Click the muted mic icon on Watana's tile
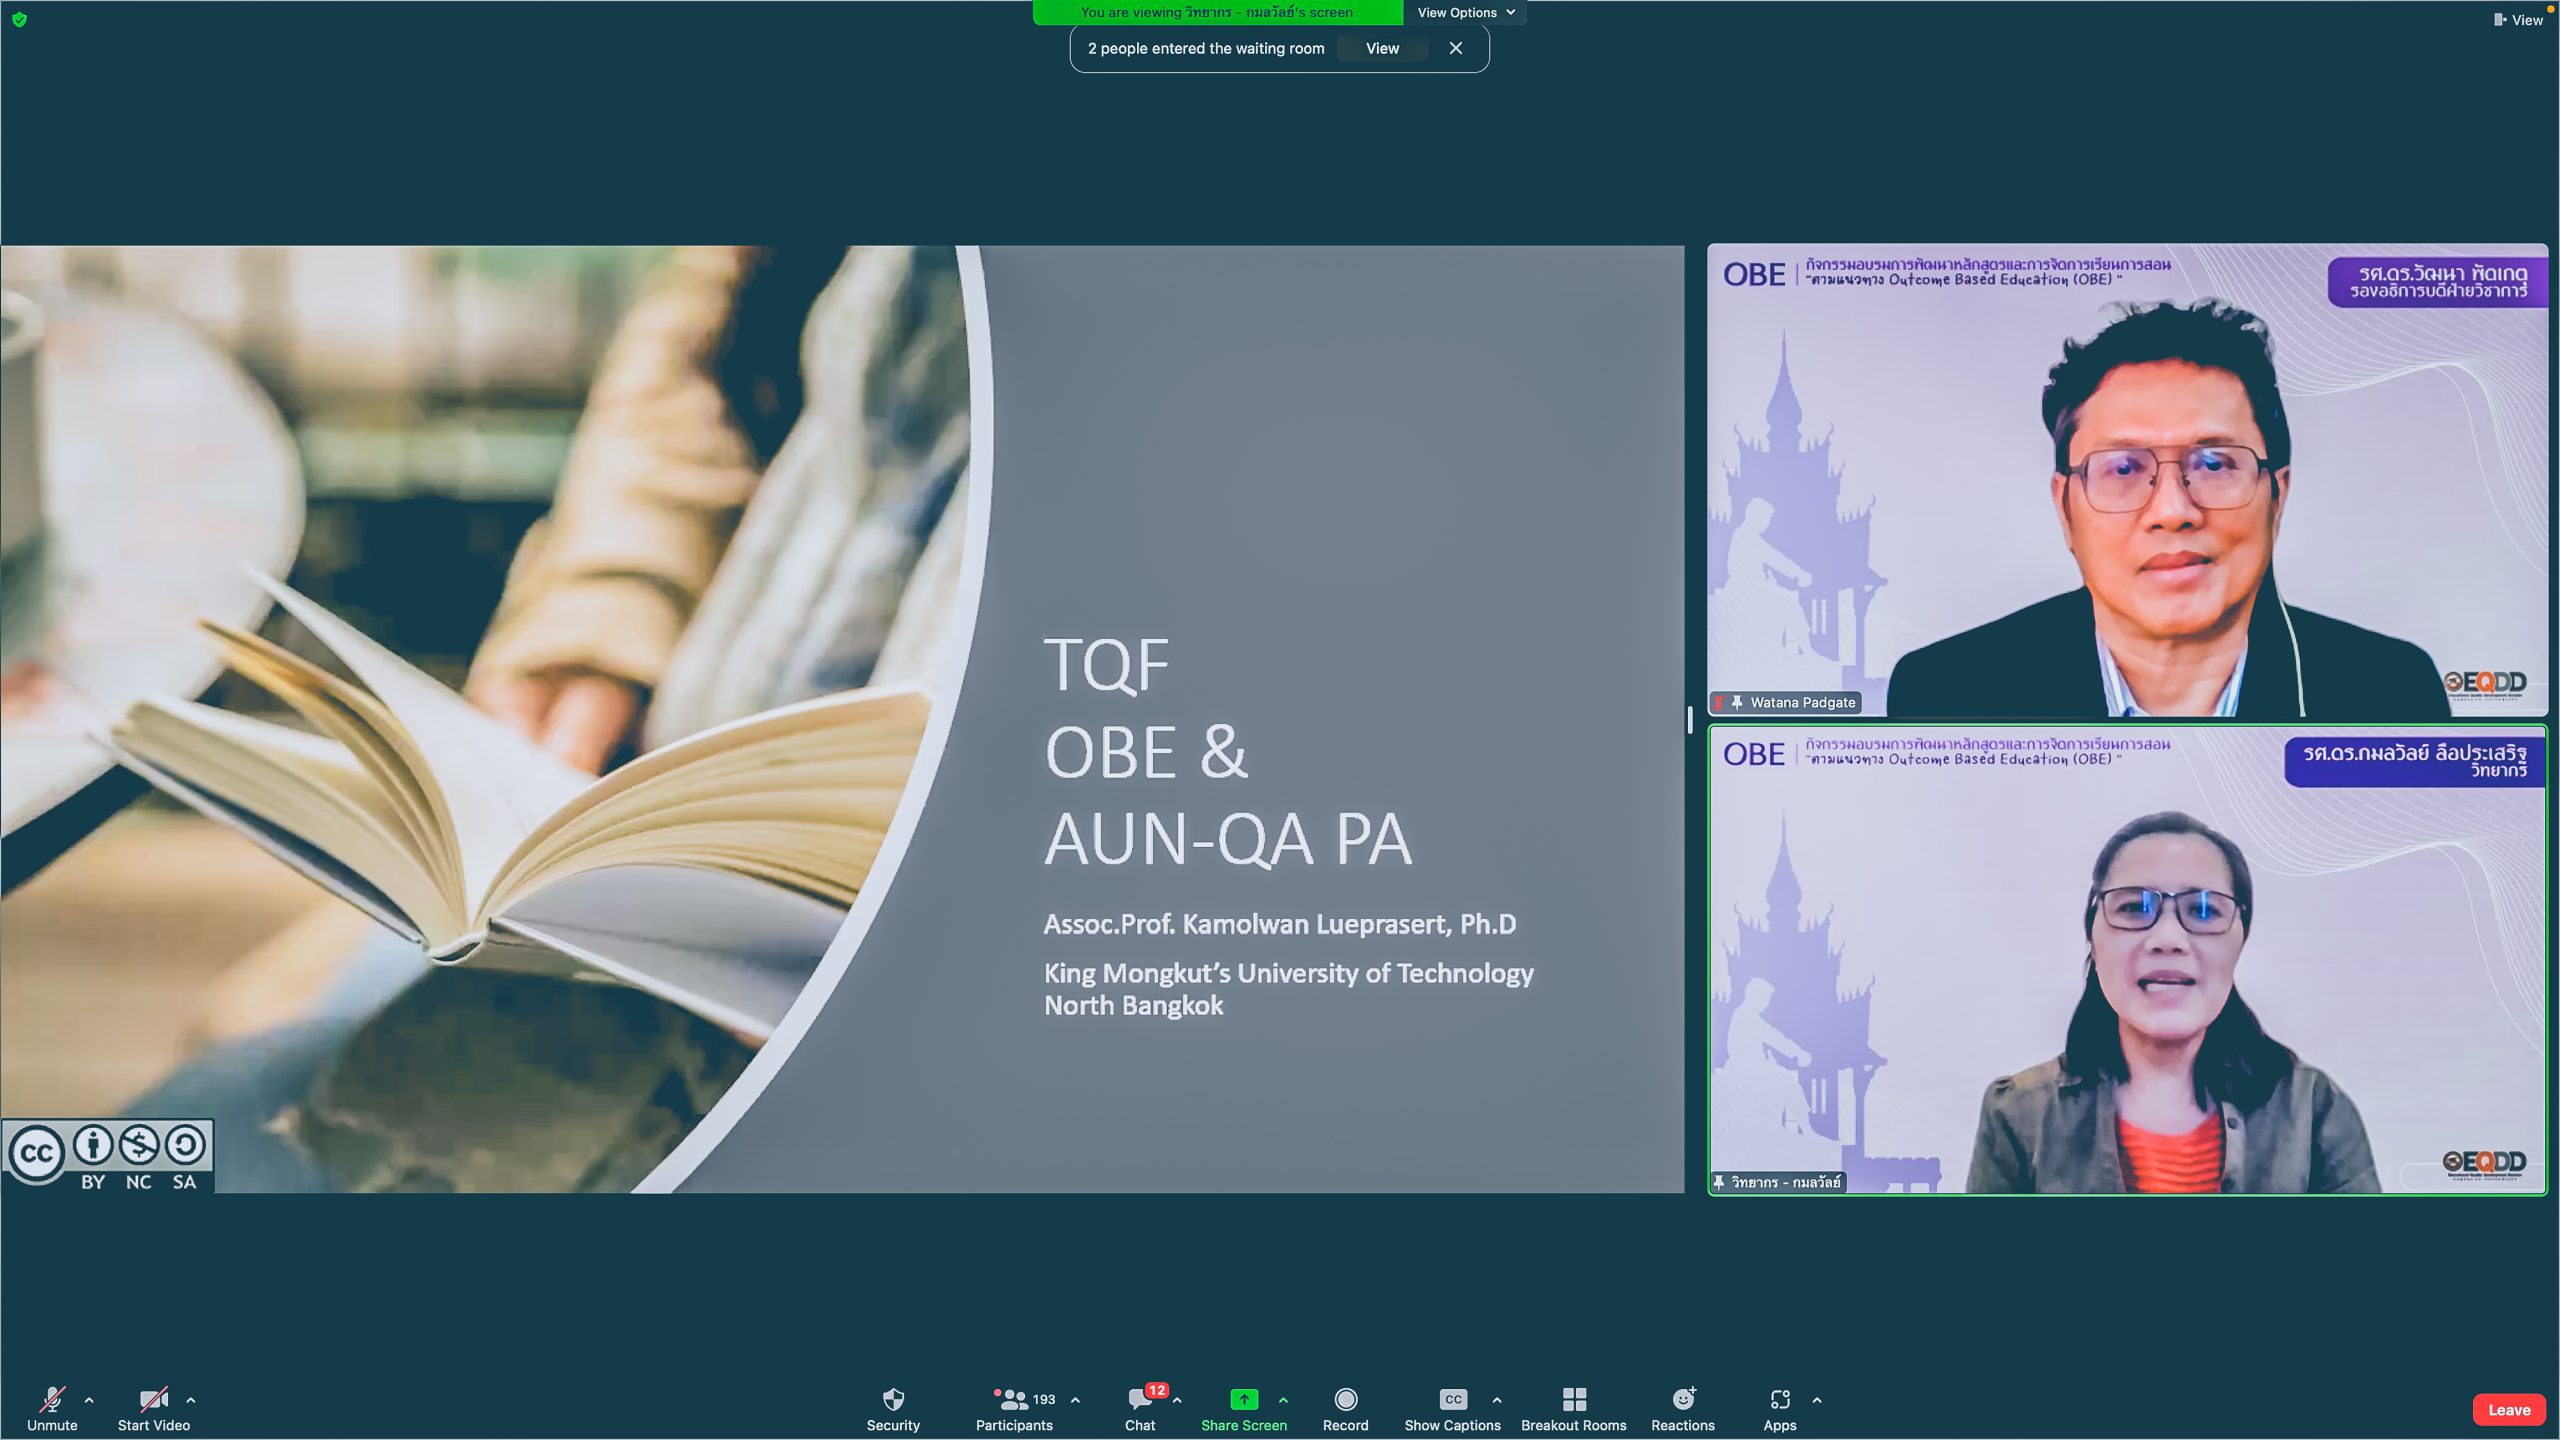This screenshot has height=1440, width=2560. (x=1720, y=702)
